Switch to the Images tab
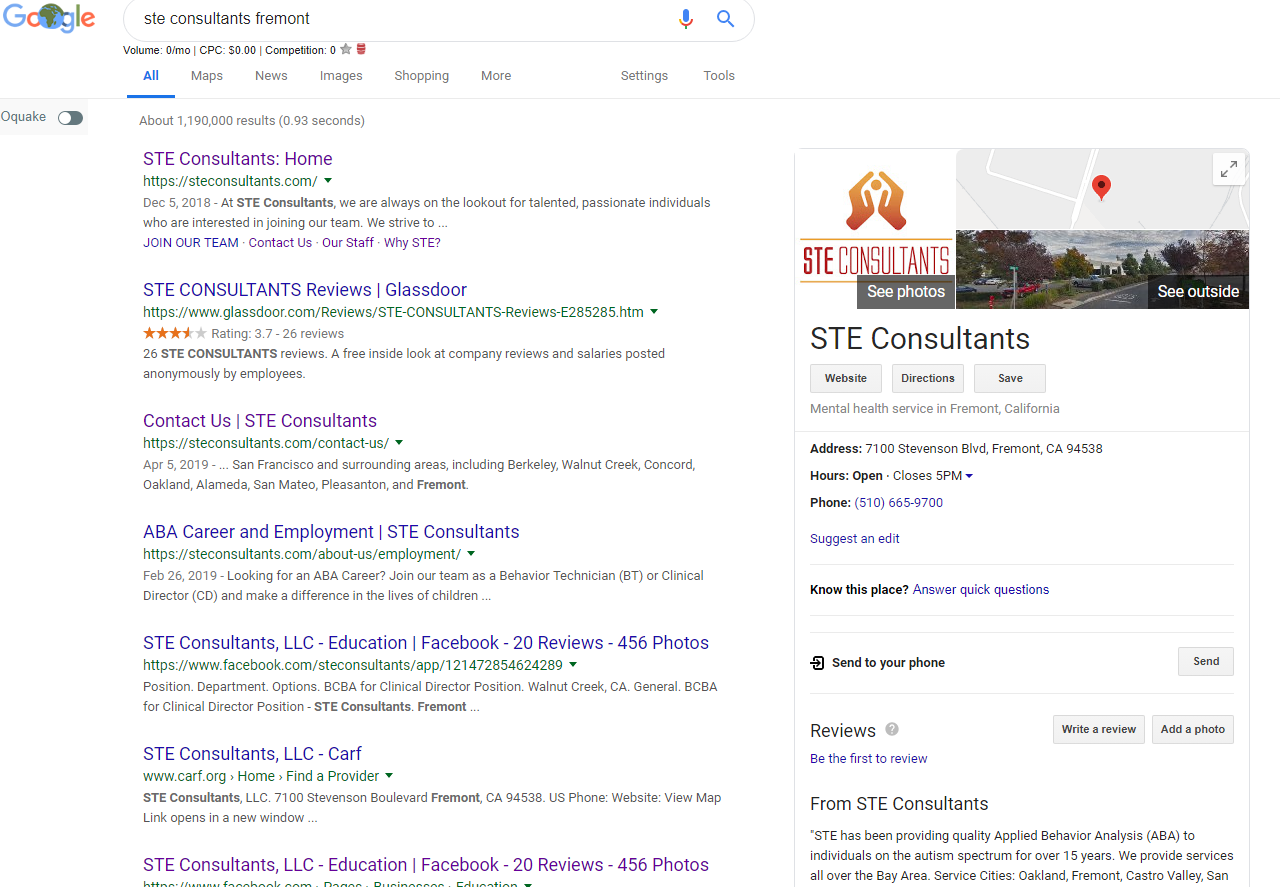 tap(341, 75)
